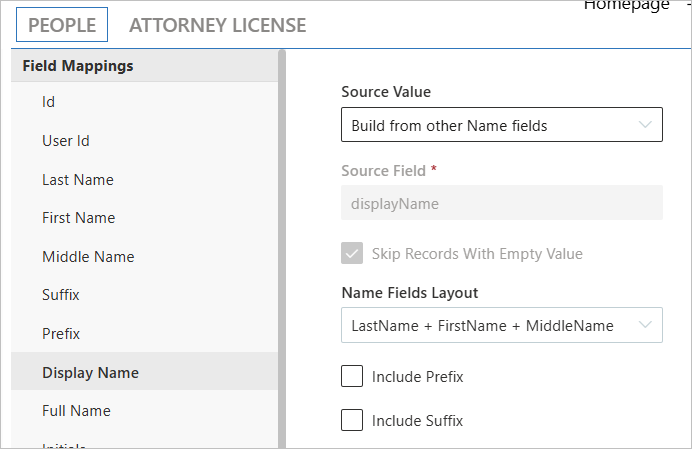Viewport: 692px width, 449px height.
Task: Select the Id field mapping
Action: click(x=144, y=102)
